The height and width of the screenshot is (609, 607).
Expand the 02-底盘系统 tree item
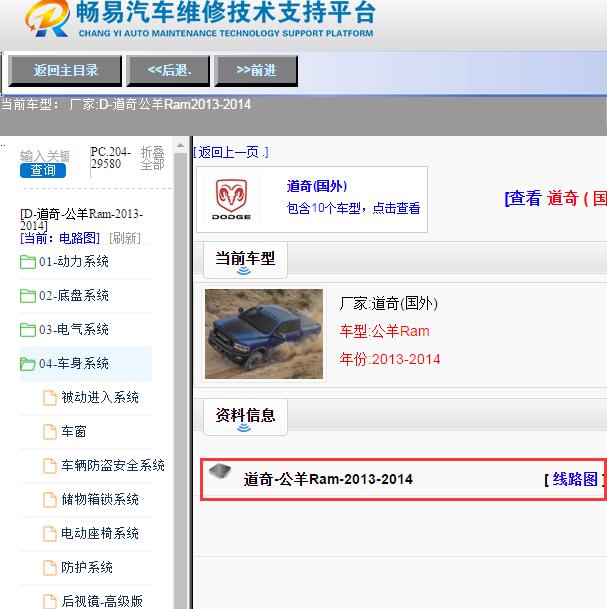(74, 296)
